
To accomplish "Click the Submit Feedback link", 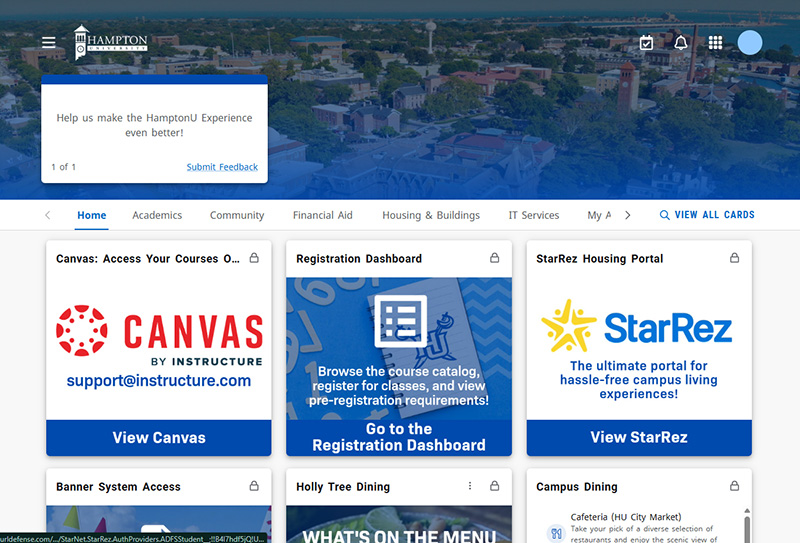I will [222, 167].
